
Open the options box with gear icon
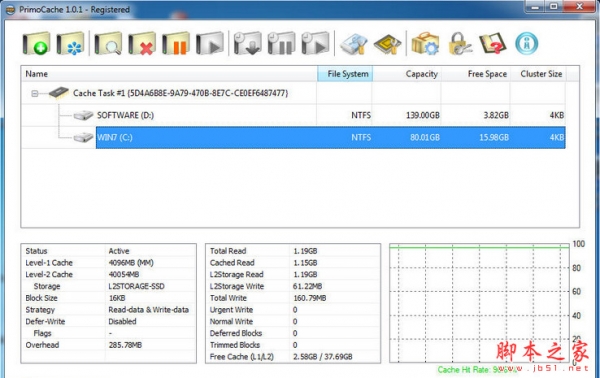[x=425, y=44]
